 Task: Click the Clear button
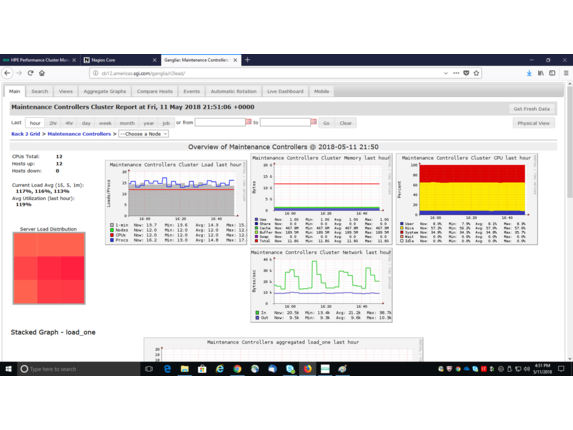coord(345,123)
